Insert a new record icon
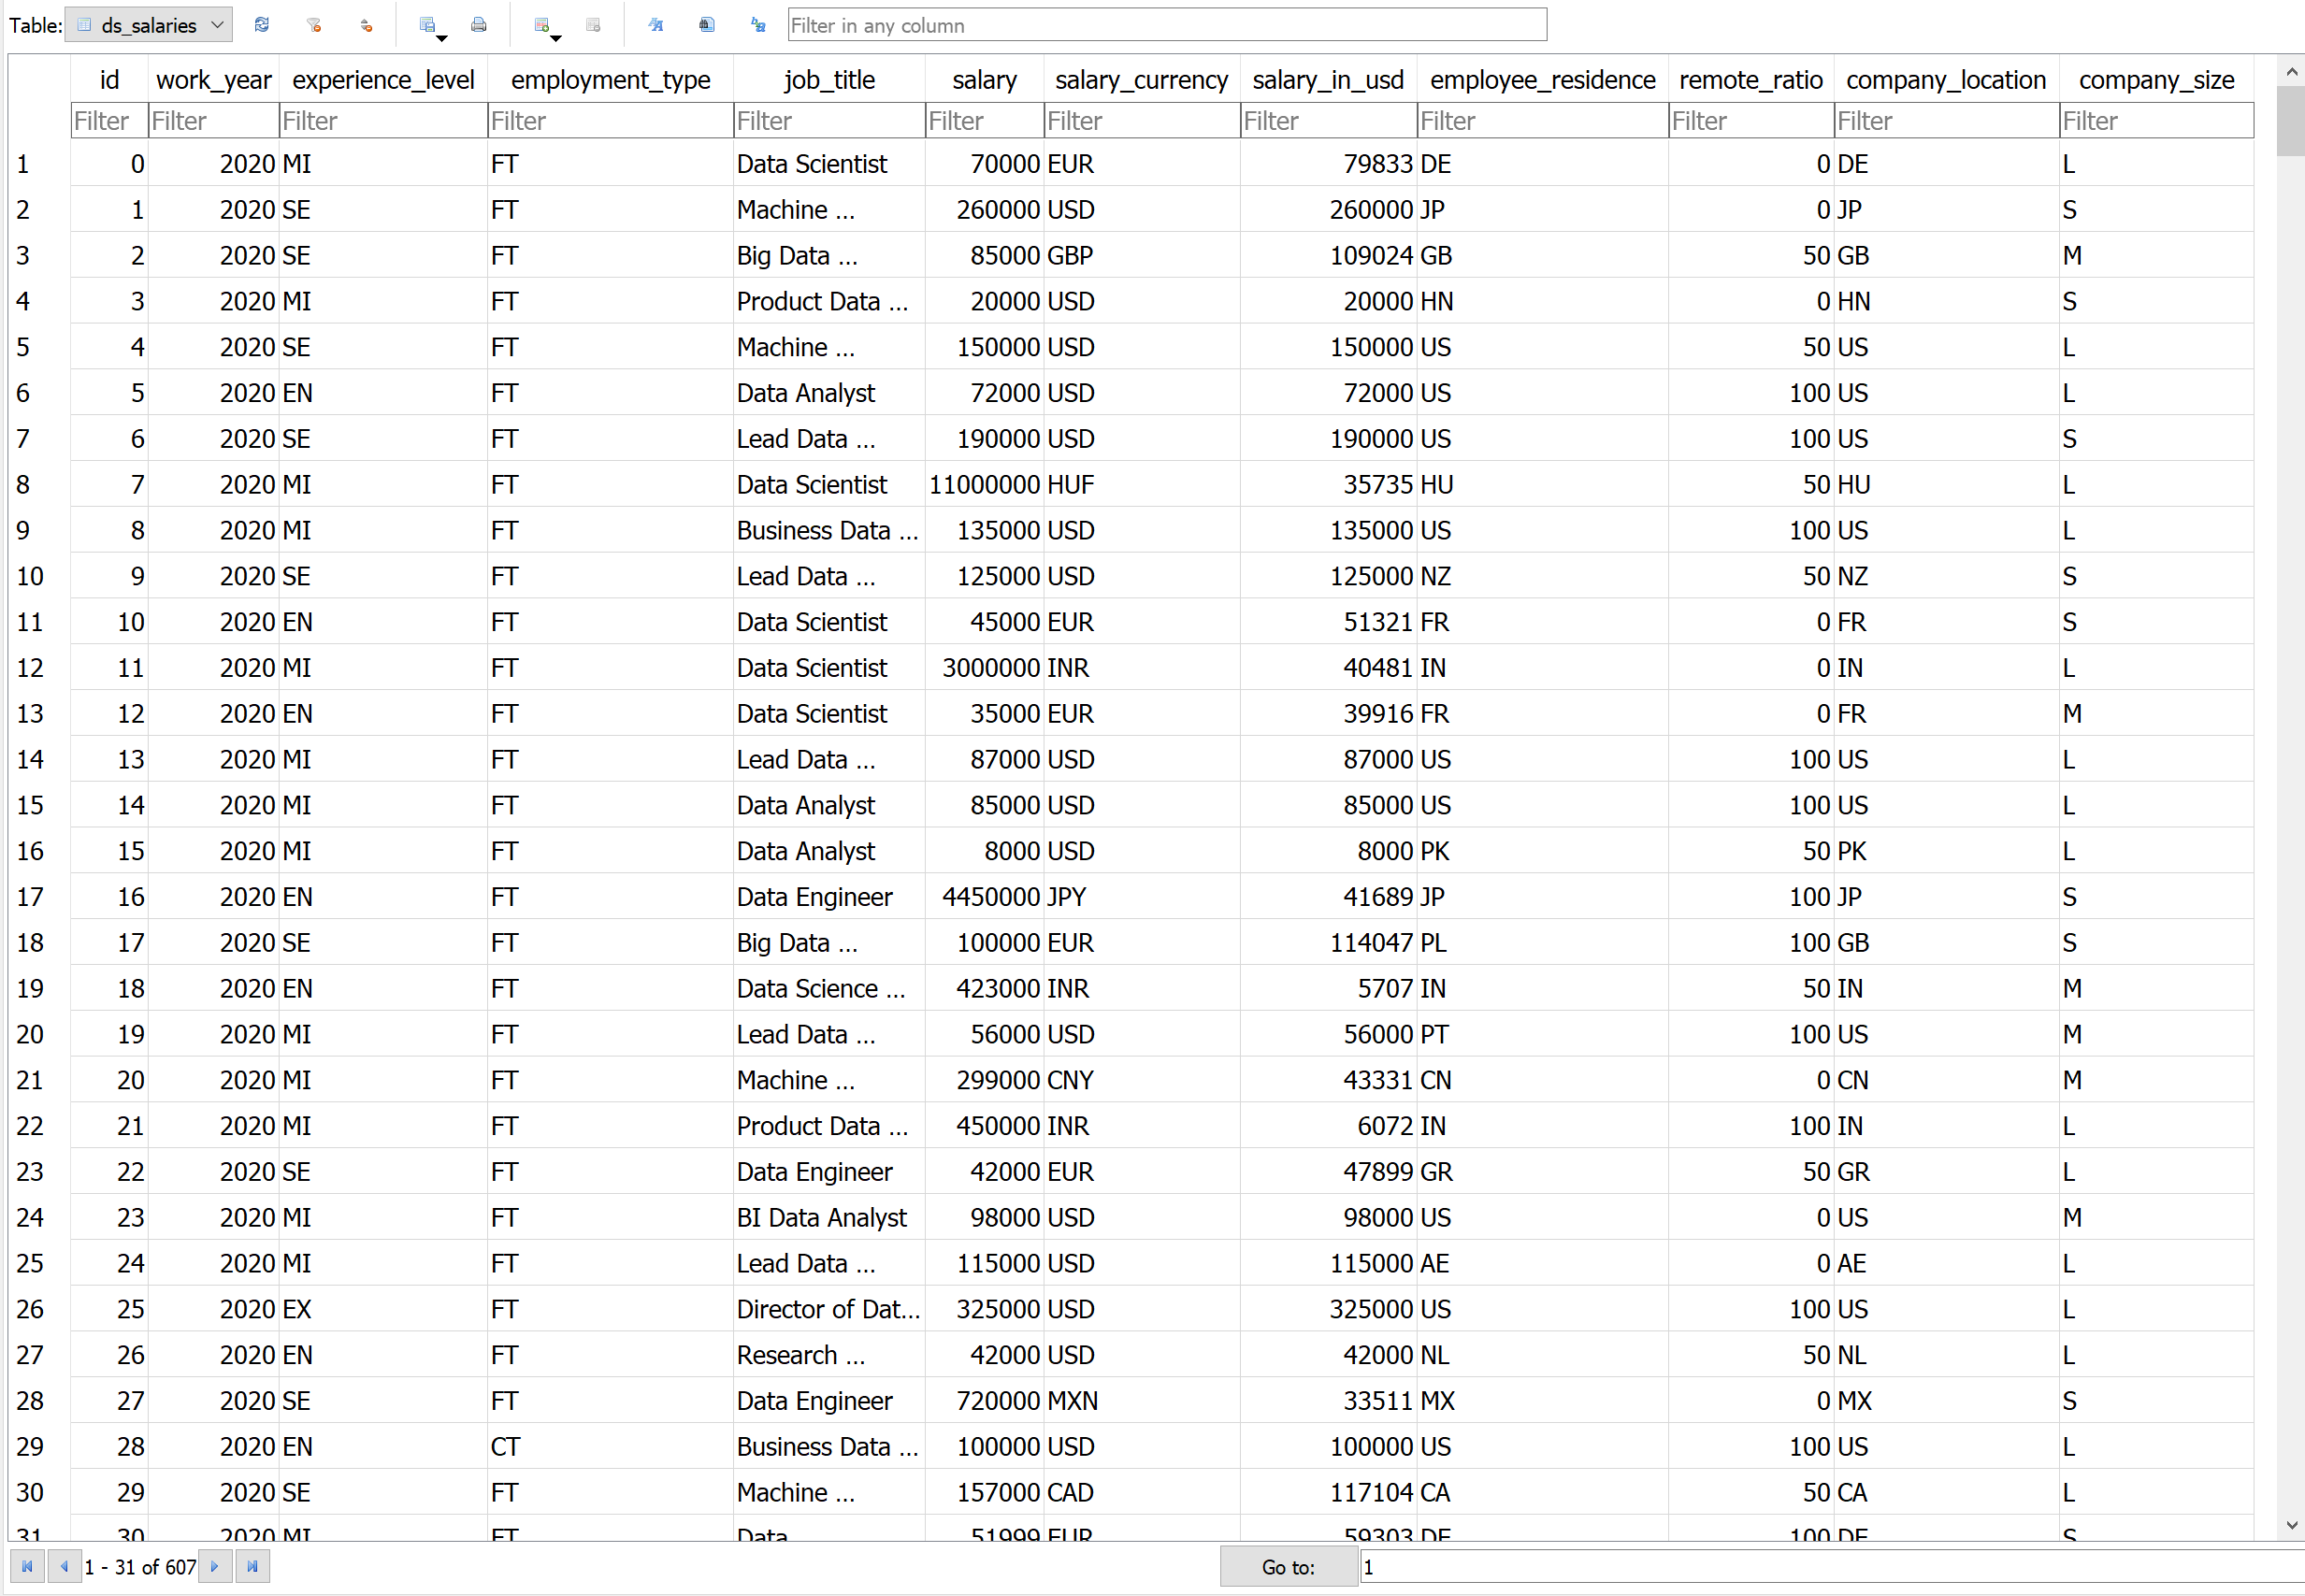The height and width of the screenshot is (1596, 2305). (x=541, y=25)
